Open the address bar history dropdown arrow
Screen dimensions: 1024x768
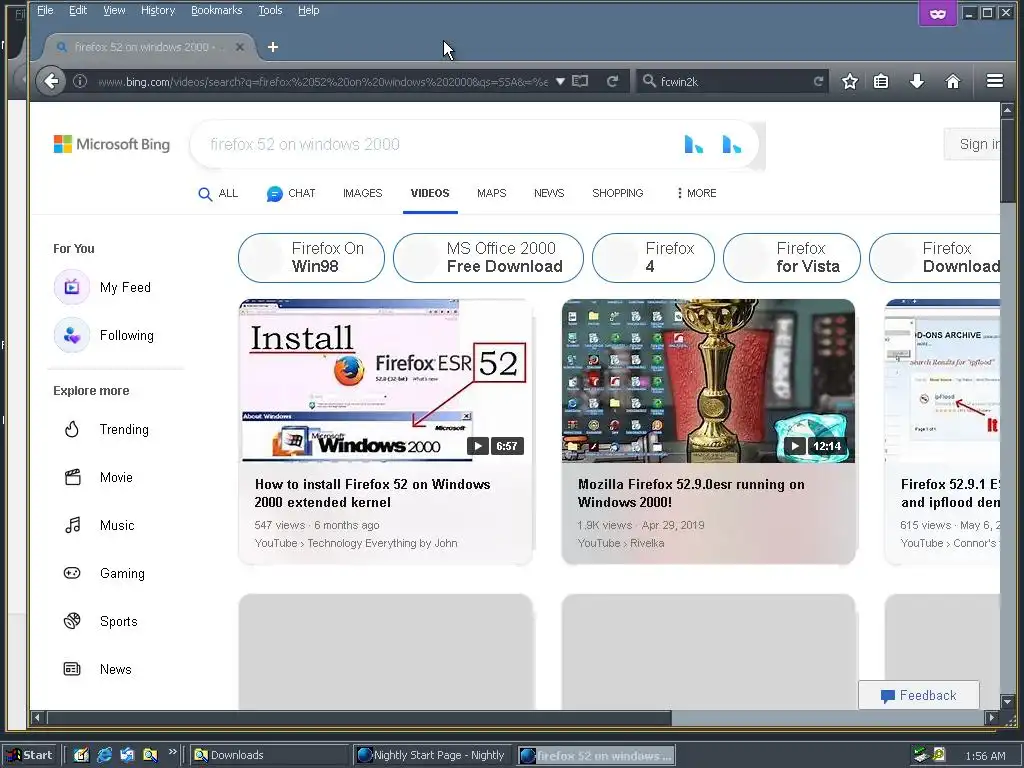pos(560,81)
